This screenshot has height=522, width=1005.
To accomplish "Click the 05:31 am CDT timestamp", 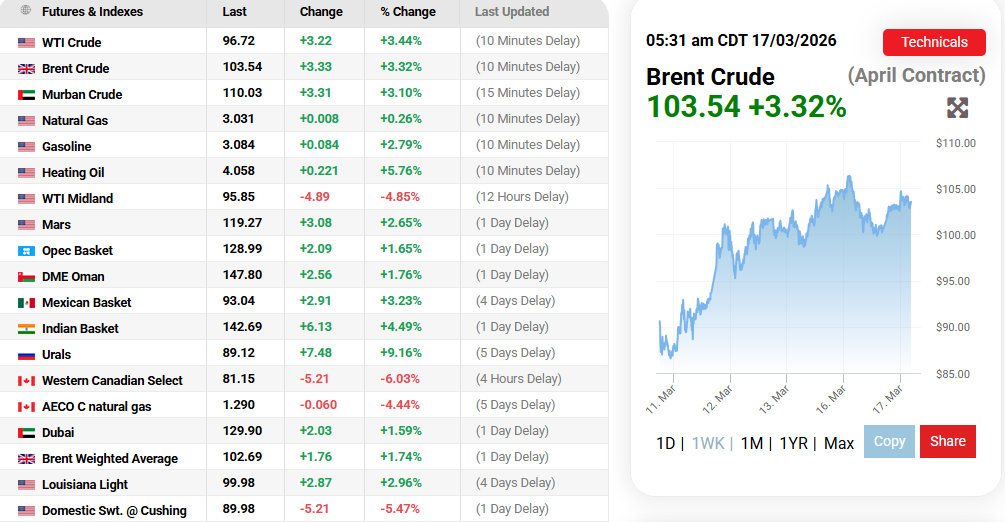I will pyautogui.click(x=741, y=40).
